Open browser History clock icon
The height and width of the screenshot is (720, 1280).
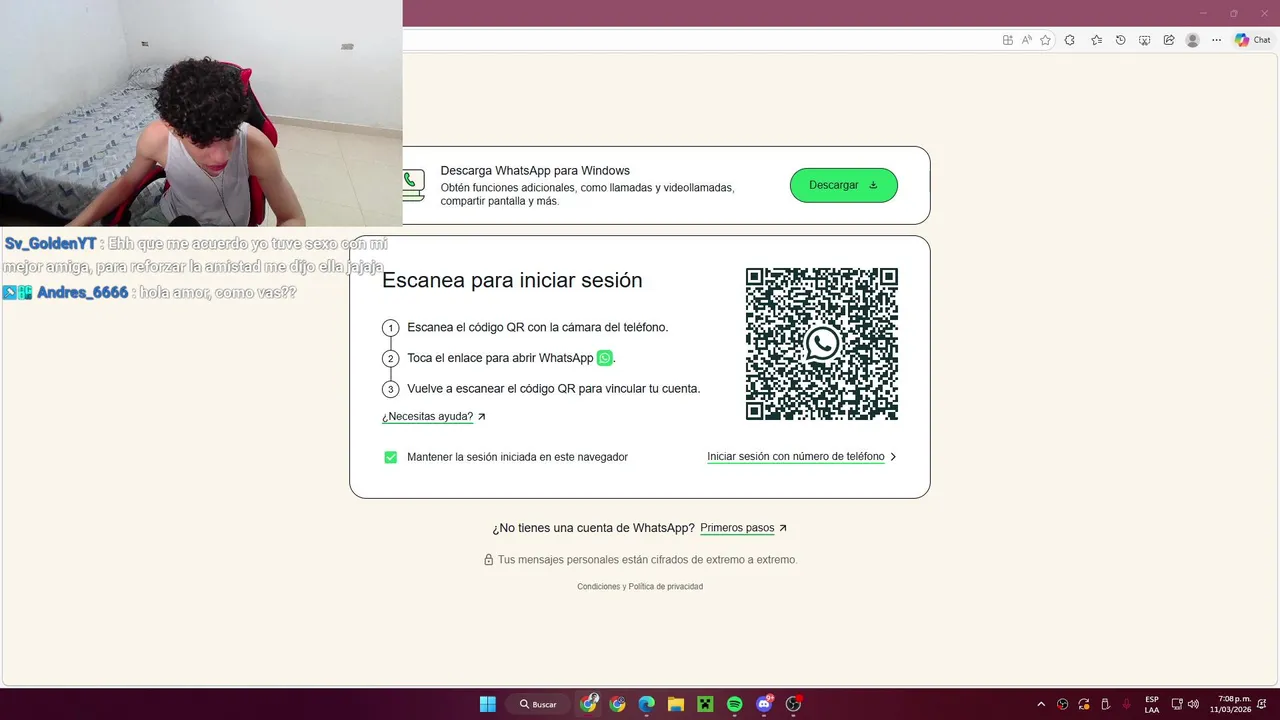1120,40
